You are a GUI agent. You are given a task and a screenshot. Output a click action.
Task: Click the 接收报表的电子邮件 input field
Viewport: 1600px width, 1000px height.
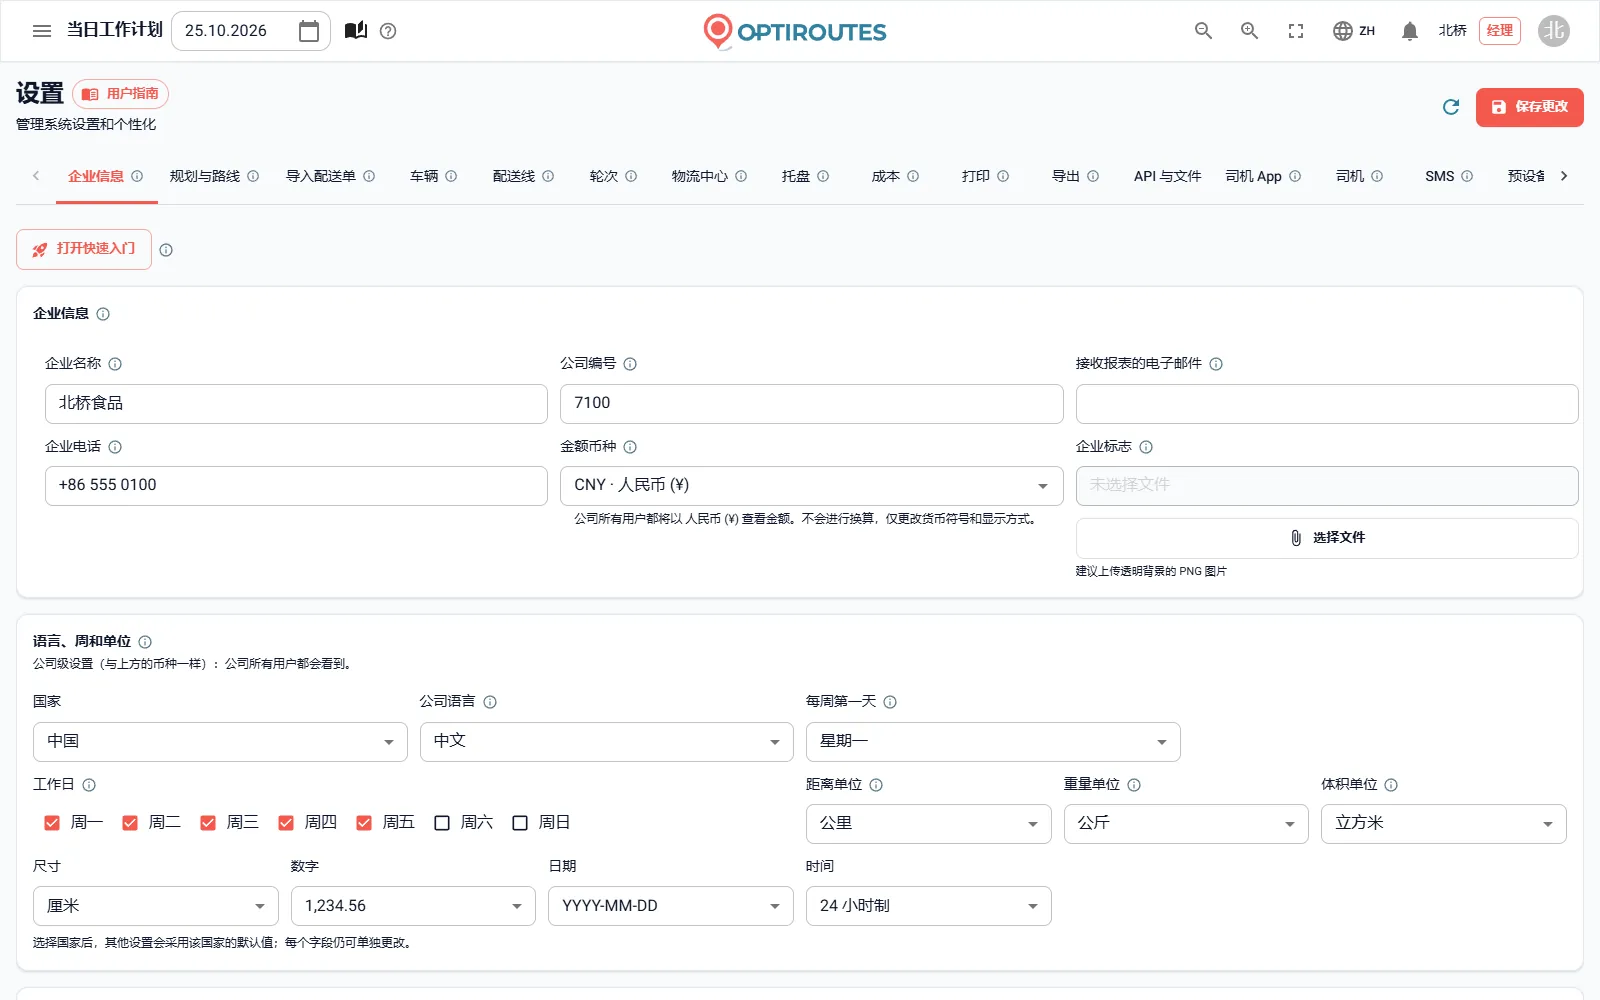pyautogui.click(x=1327, y=404)
